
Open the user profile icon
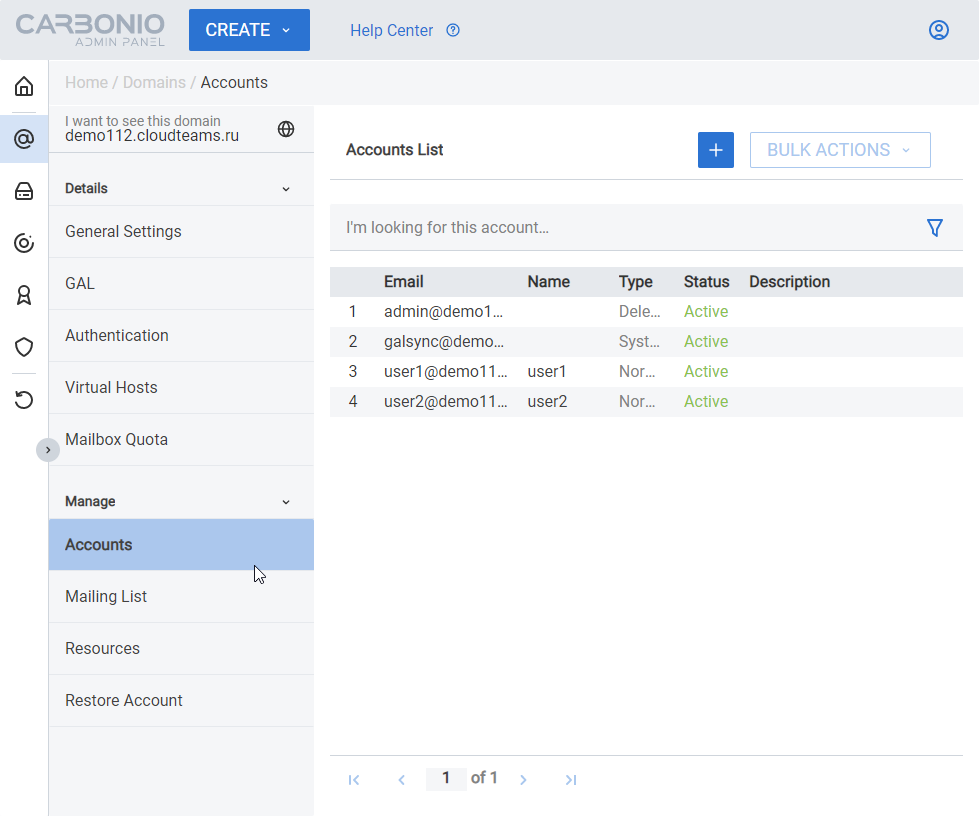(x=938, y=30)
